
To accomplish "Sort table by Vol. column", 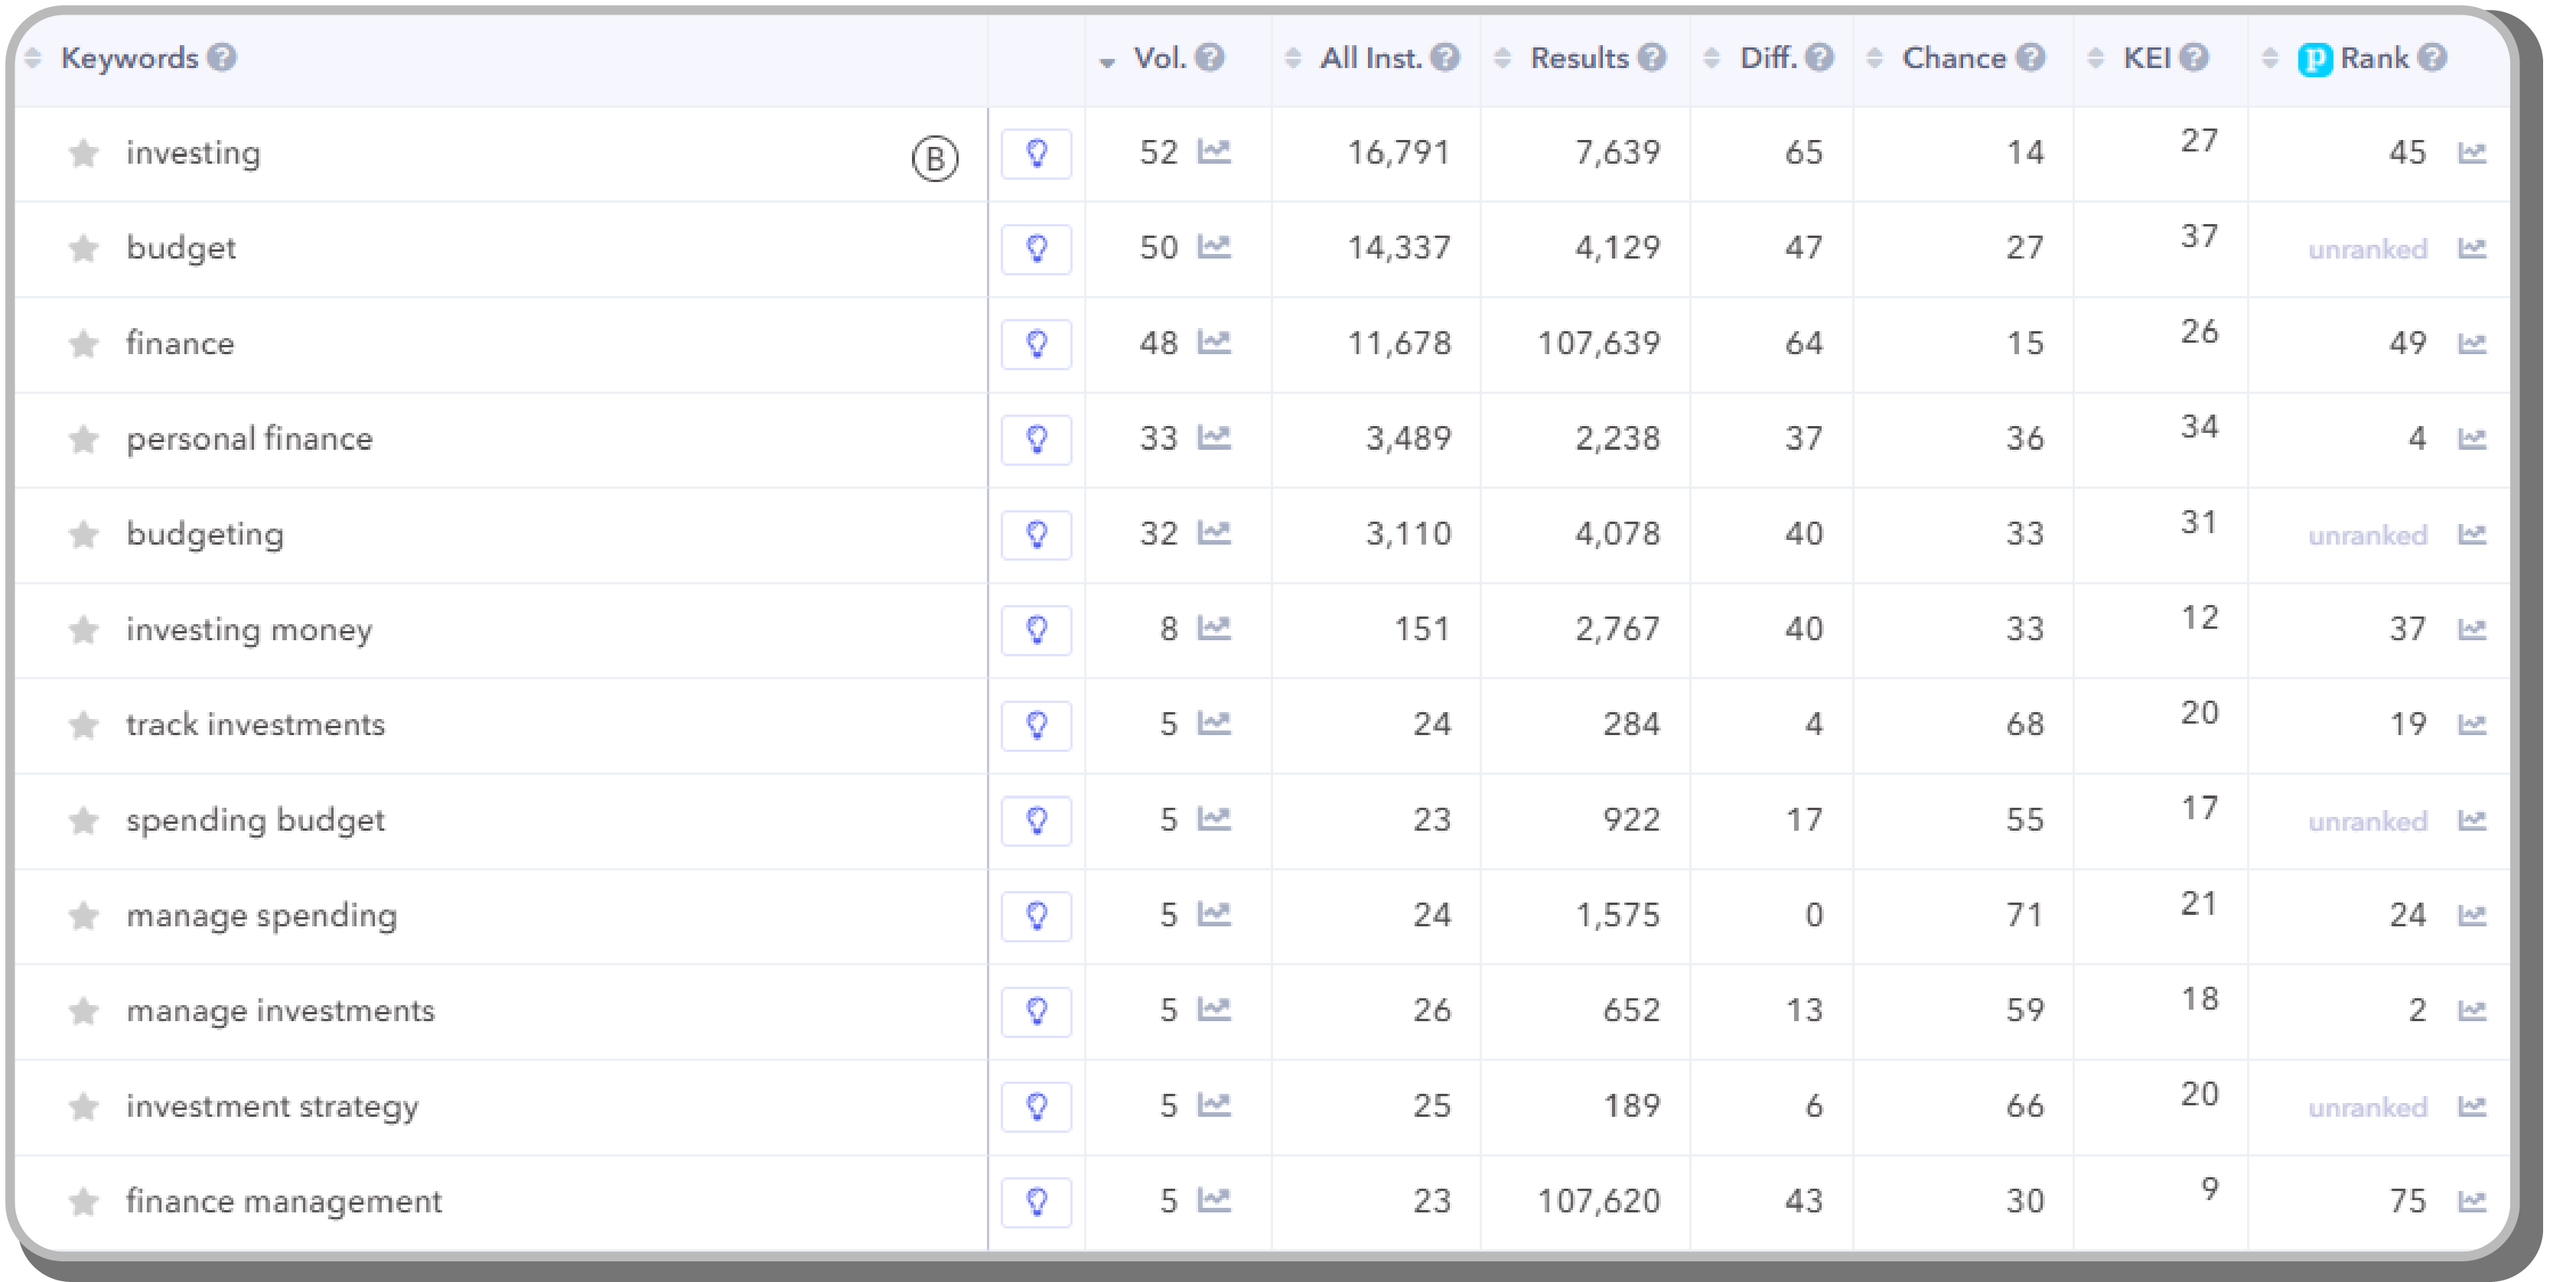I will click(1107, 62).
